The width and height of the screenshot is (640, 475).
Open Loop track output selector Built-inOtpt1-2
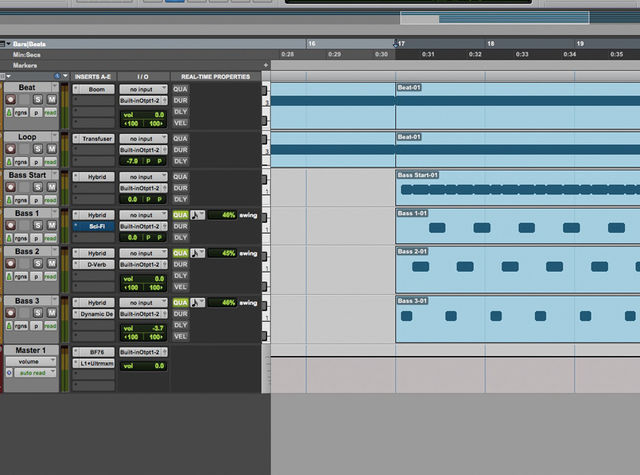tap(143, 150)
